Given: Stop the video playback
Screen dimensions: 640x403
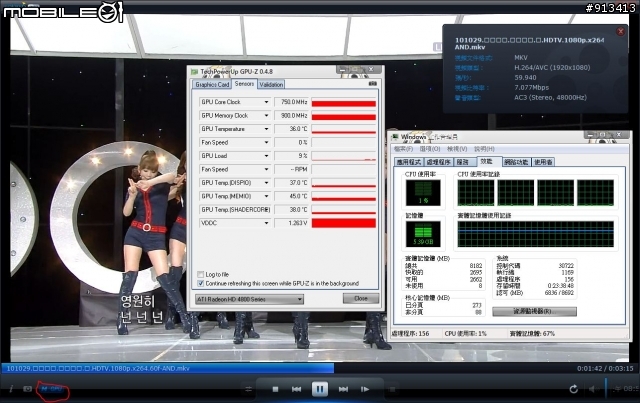Looking at the screenshot, I should pos(275,390).
